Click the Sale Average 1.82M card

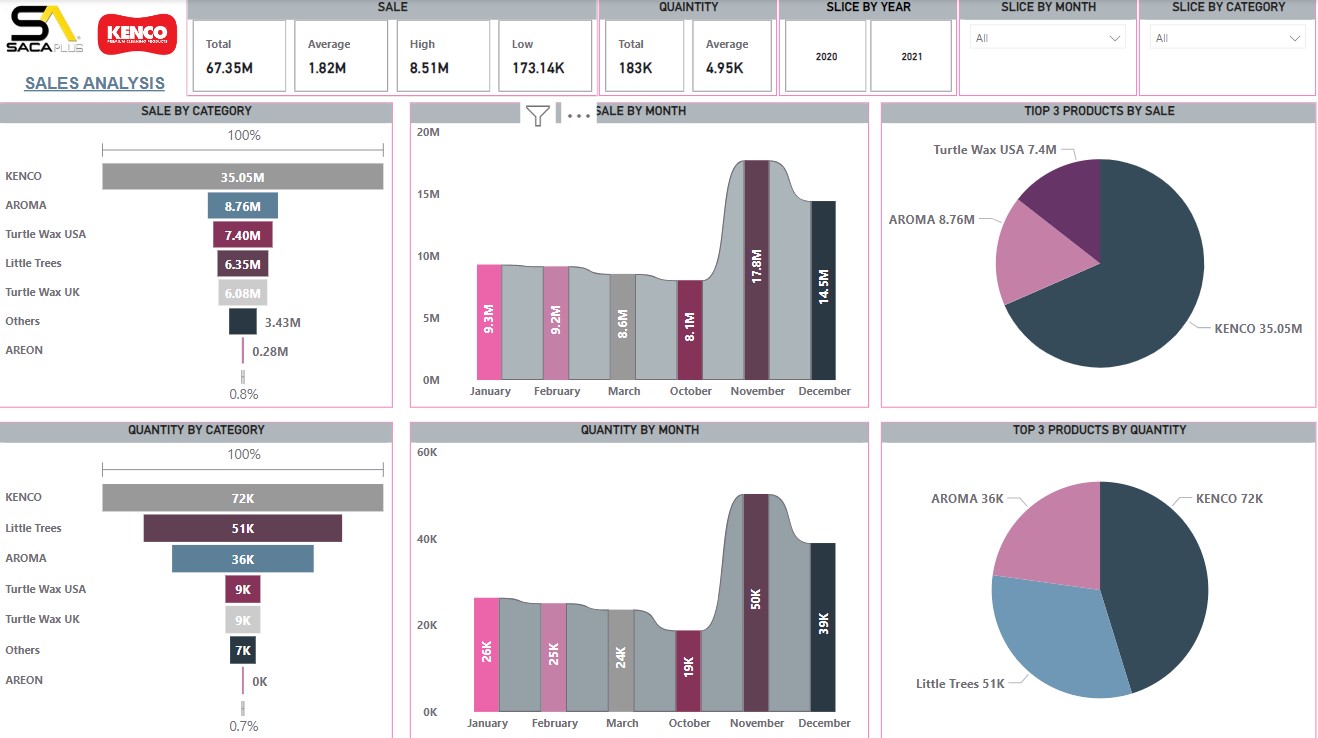(341, 57)
